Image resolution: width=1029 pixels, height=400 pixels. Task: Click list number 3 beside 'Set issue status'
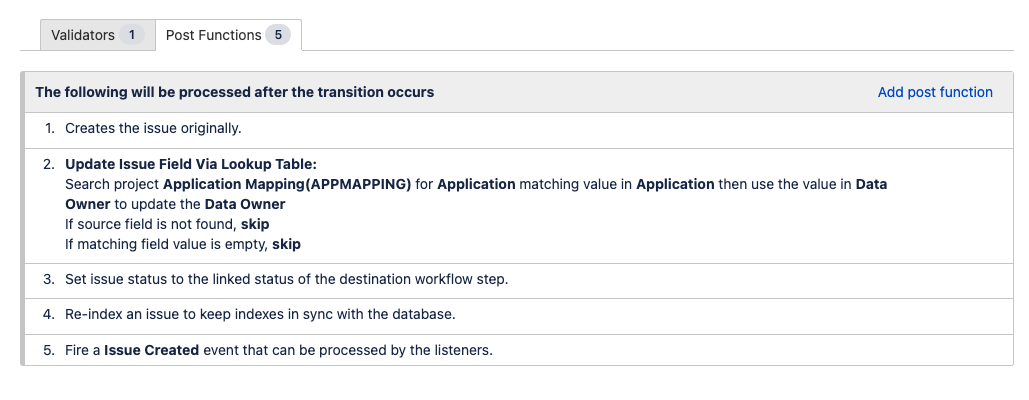click(49, 279)
